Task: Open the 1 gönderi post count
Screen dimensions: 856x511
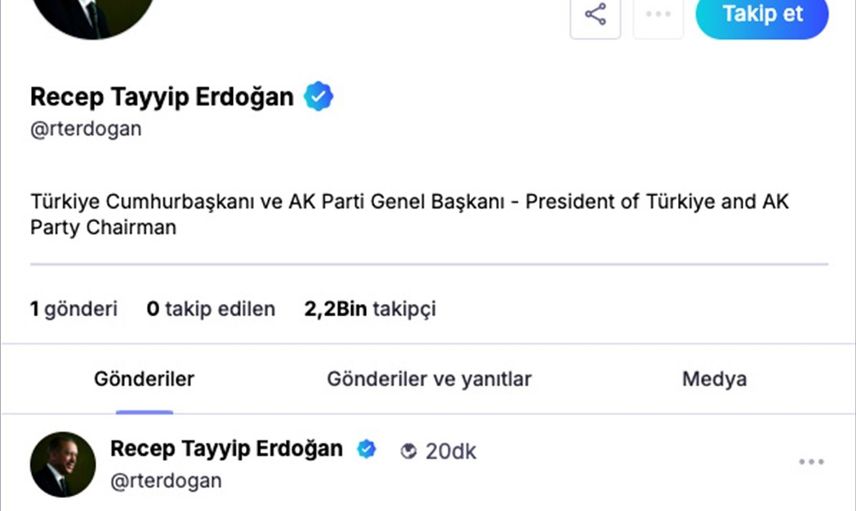Action: click(73, 309)
